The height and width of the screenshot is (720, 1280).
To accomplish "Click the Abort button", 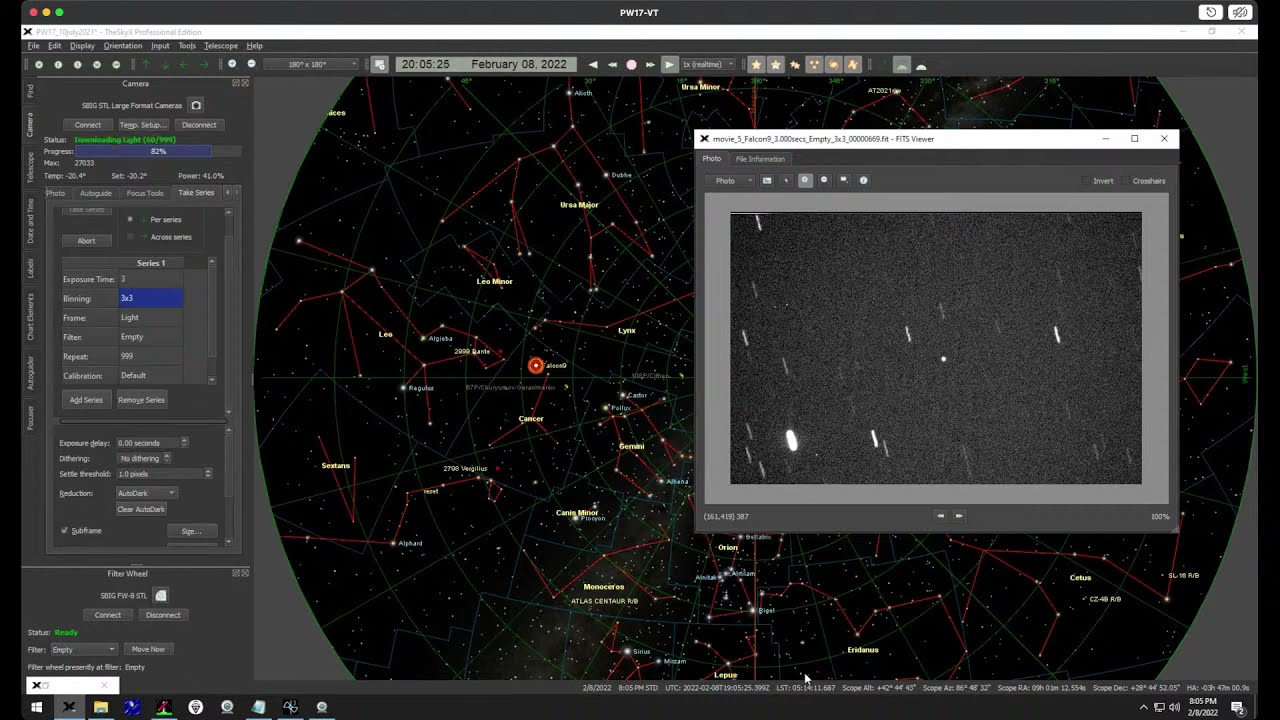I will (87, 241).
